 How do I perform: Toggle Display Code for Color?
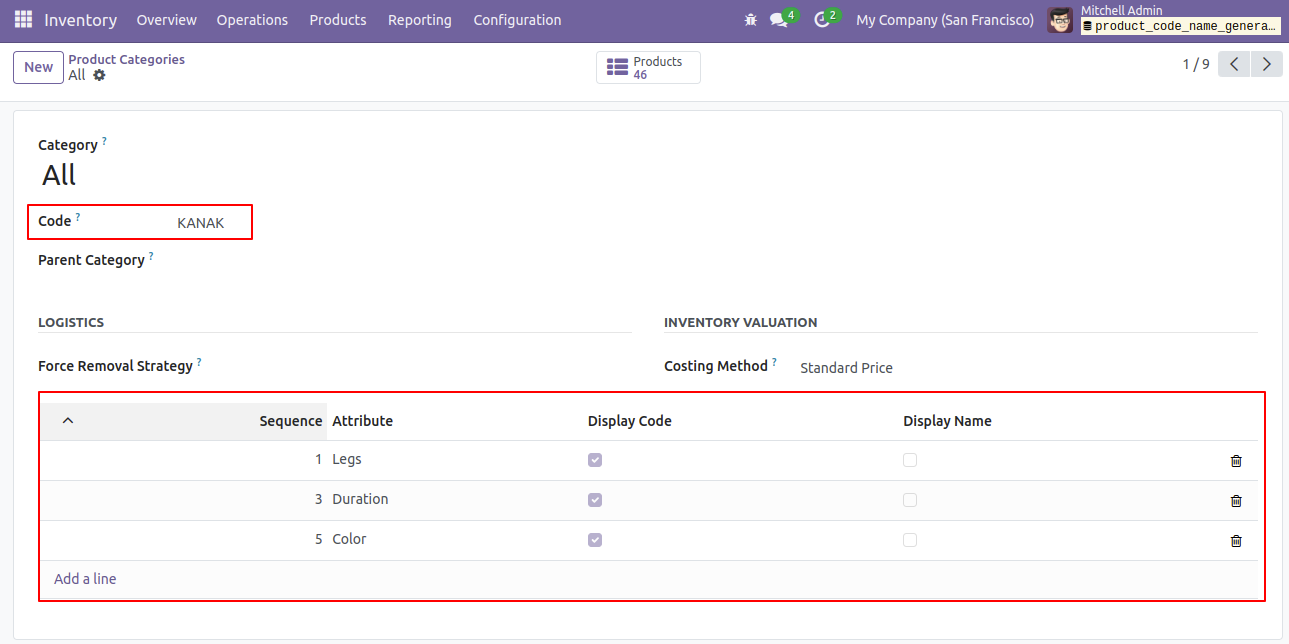(595, 540)
